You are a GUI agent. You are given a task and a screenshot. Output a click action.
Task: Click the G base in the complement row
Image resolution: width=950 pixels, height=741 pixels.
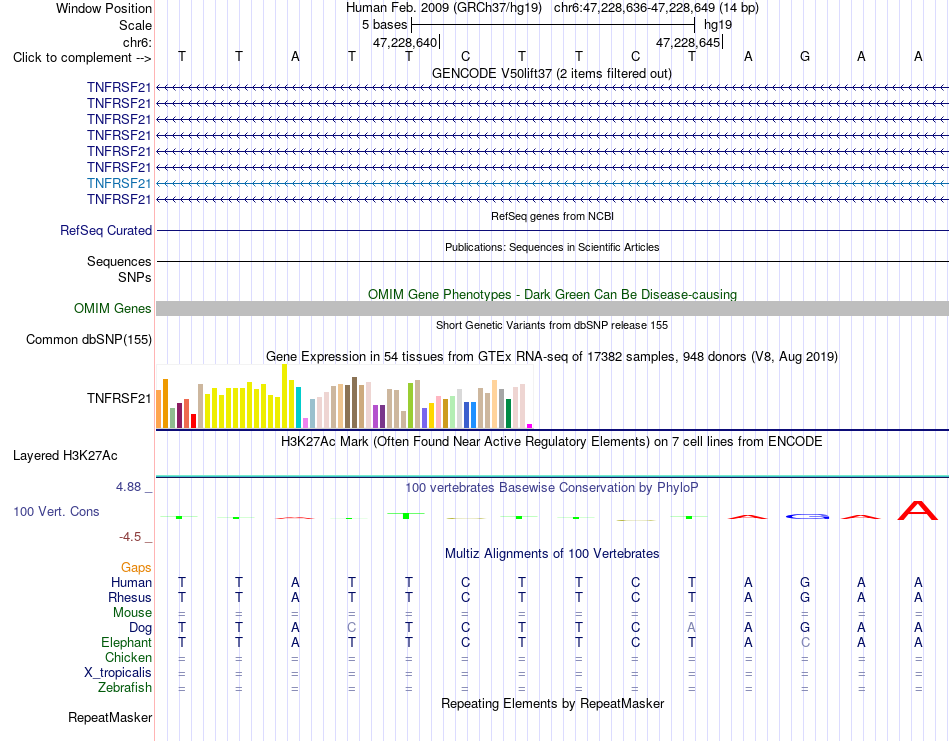click(x=805, y=56)
